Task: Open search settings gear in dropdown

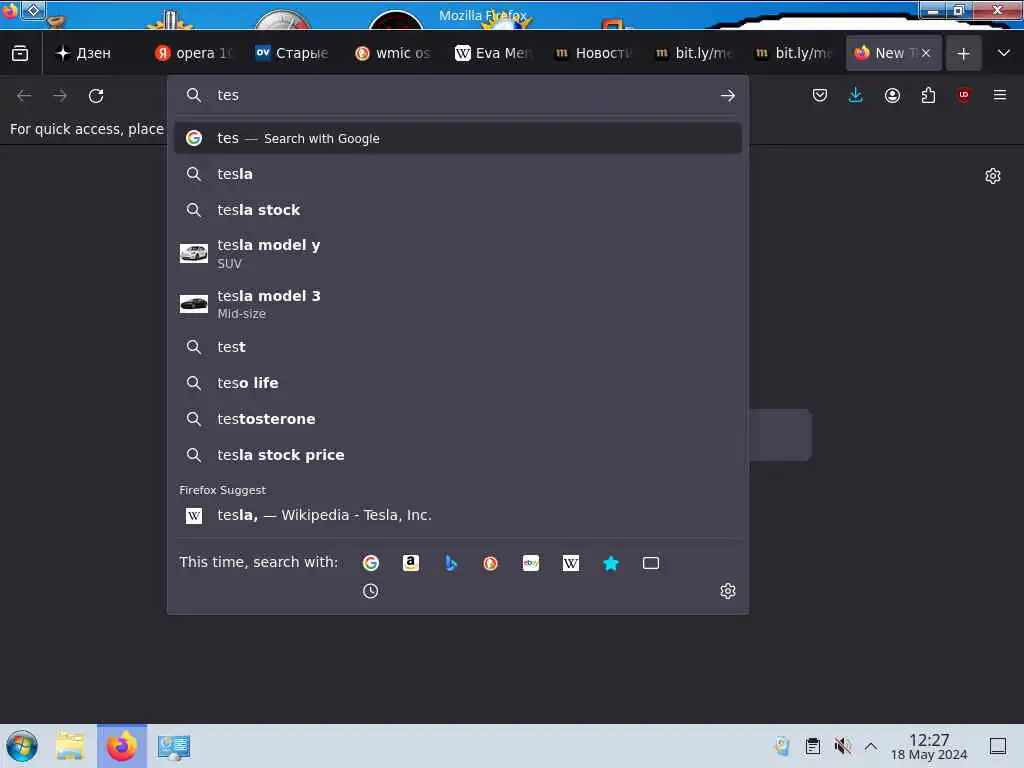Action: click(x=728, y=591)
